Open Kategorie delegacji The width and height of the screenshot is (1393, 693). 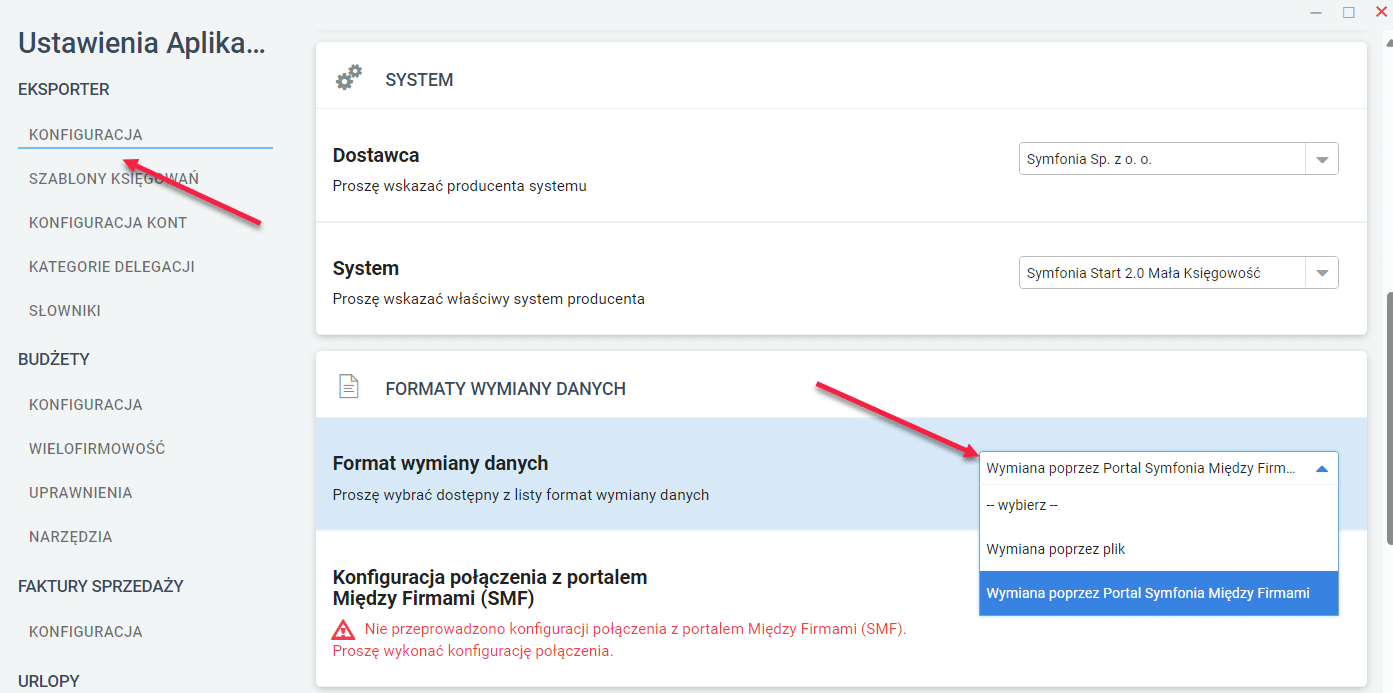click(x=112, y=267)
